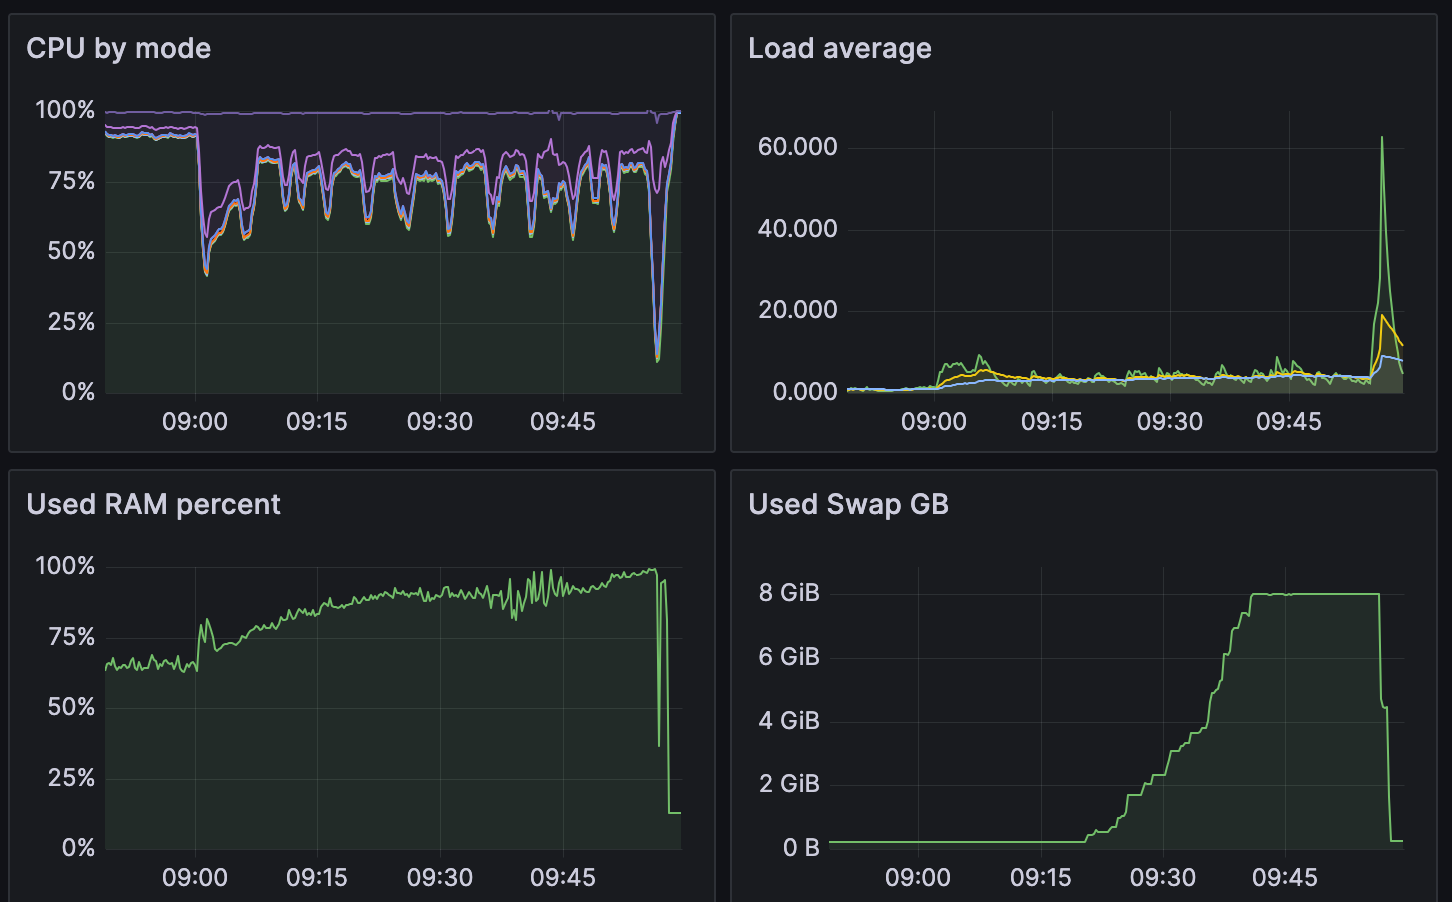Viewport: 1452px width, 902px height.
Task: Click the final low plateau in RAM graph
Action: pyautogui.click(x=674, y=812)
